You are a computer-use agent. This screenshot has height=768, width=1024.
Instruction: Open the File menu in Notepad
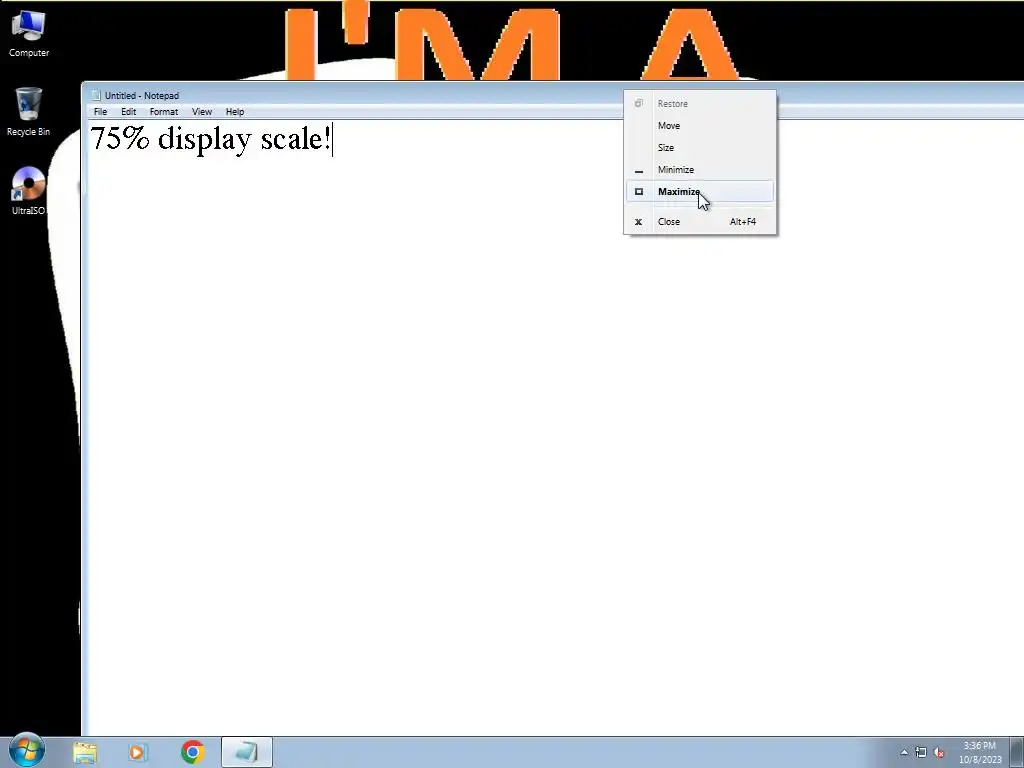101,112
